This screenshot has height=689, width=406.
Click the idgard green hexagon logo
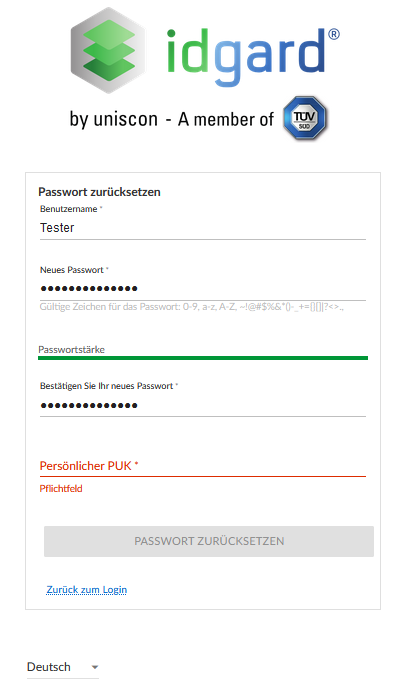(108, 50)
